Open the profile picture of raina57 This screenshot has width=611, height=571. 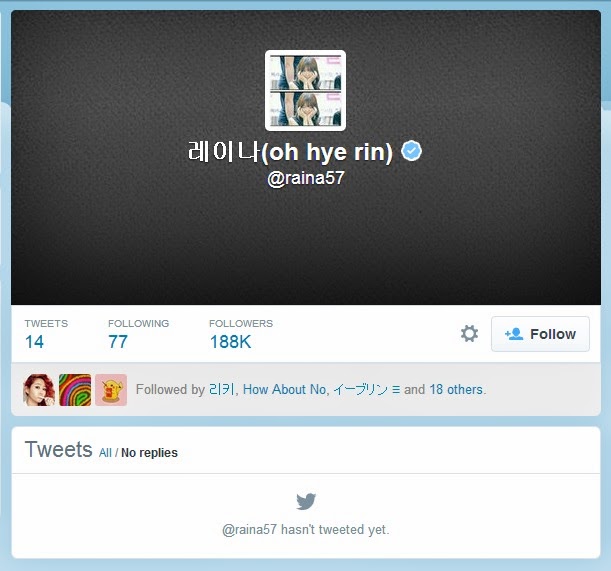[306, 90]
